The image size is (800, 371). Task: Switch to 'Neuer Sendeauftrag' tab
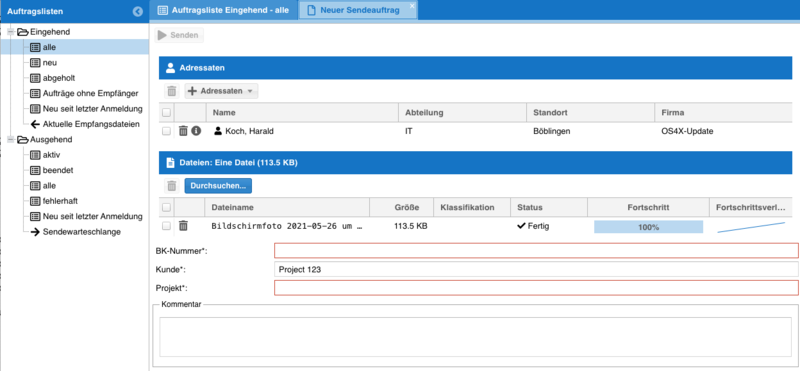(x=358, y=10)
